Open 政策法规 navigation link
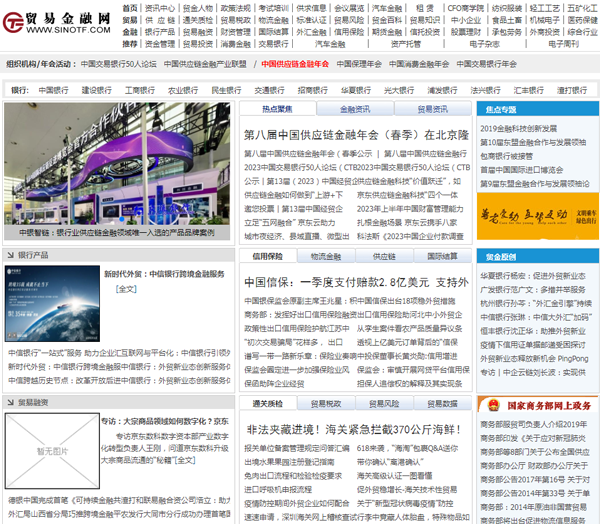600x524 pixels. pos(235,8)
